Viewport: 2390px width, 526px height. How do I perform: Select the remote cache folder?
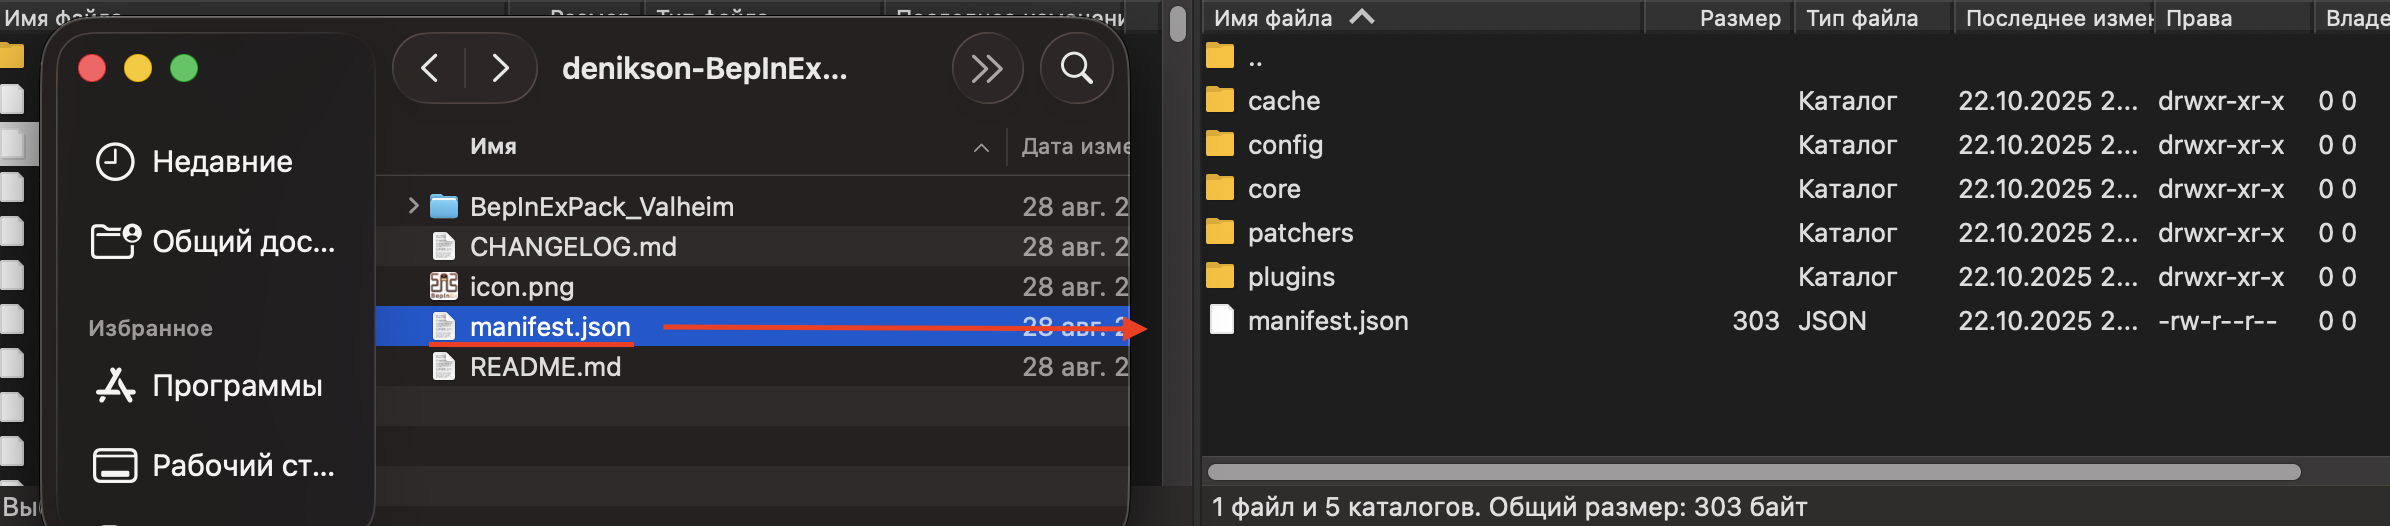1283,101
